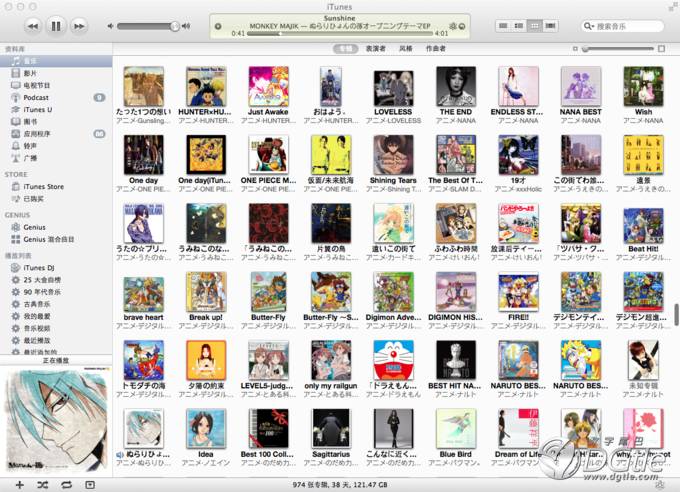Open the Idea album

click(206, 429)
